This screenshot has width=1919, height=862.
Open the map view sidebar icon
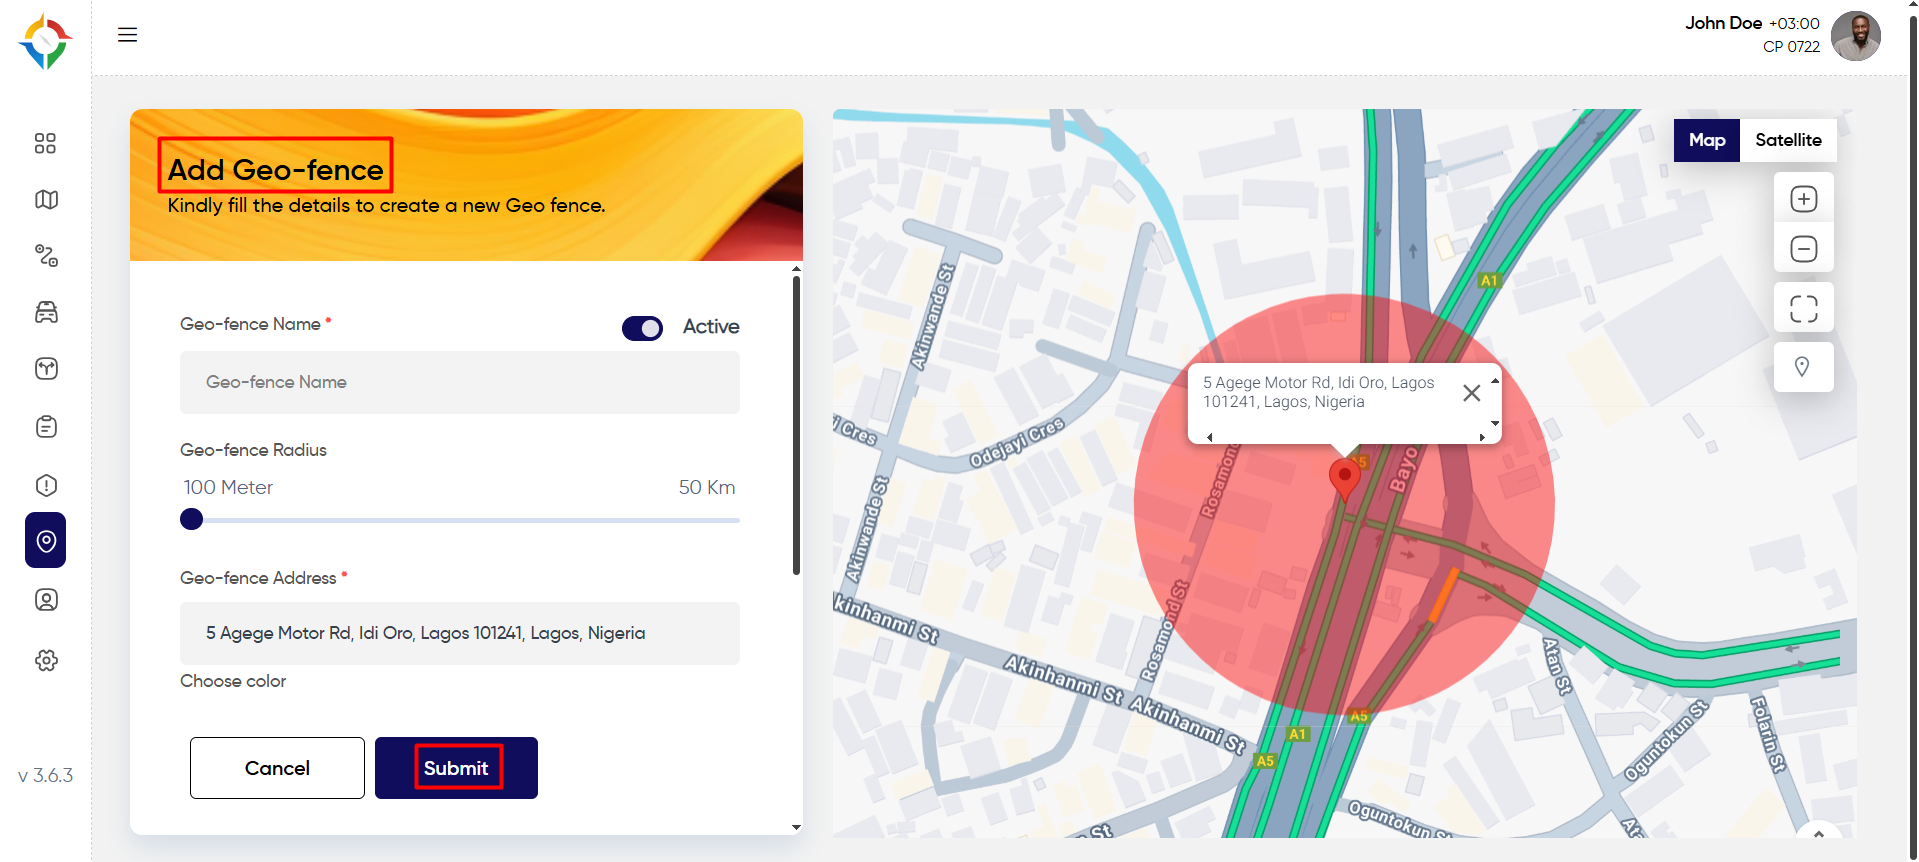click(46, 200)
